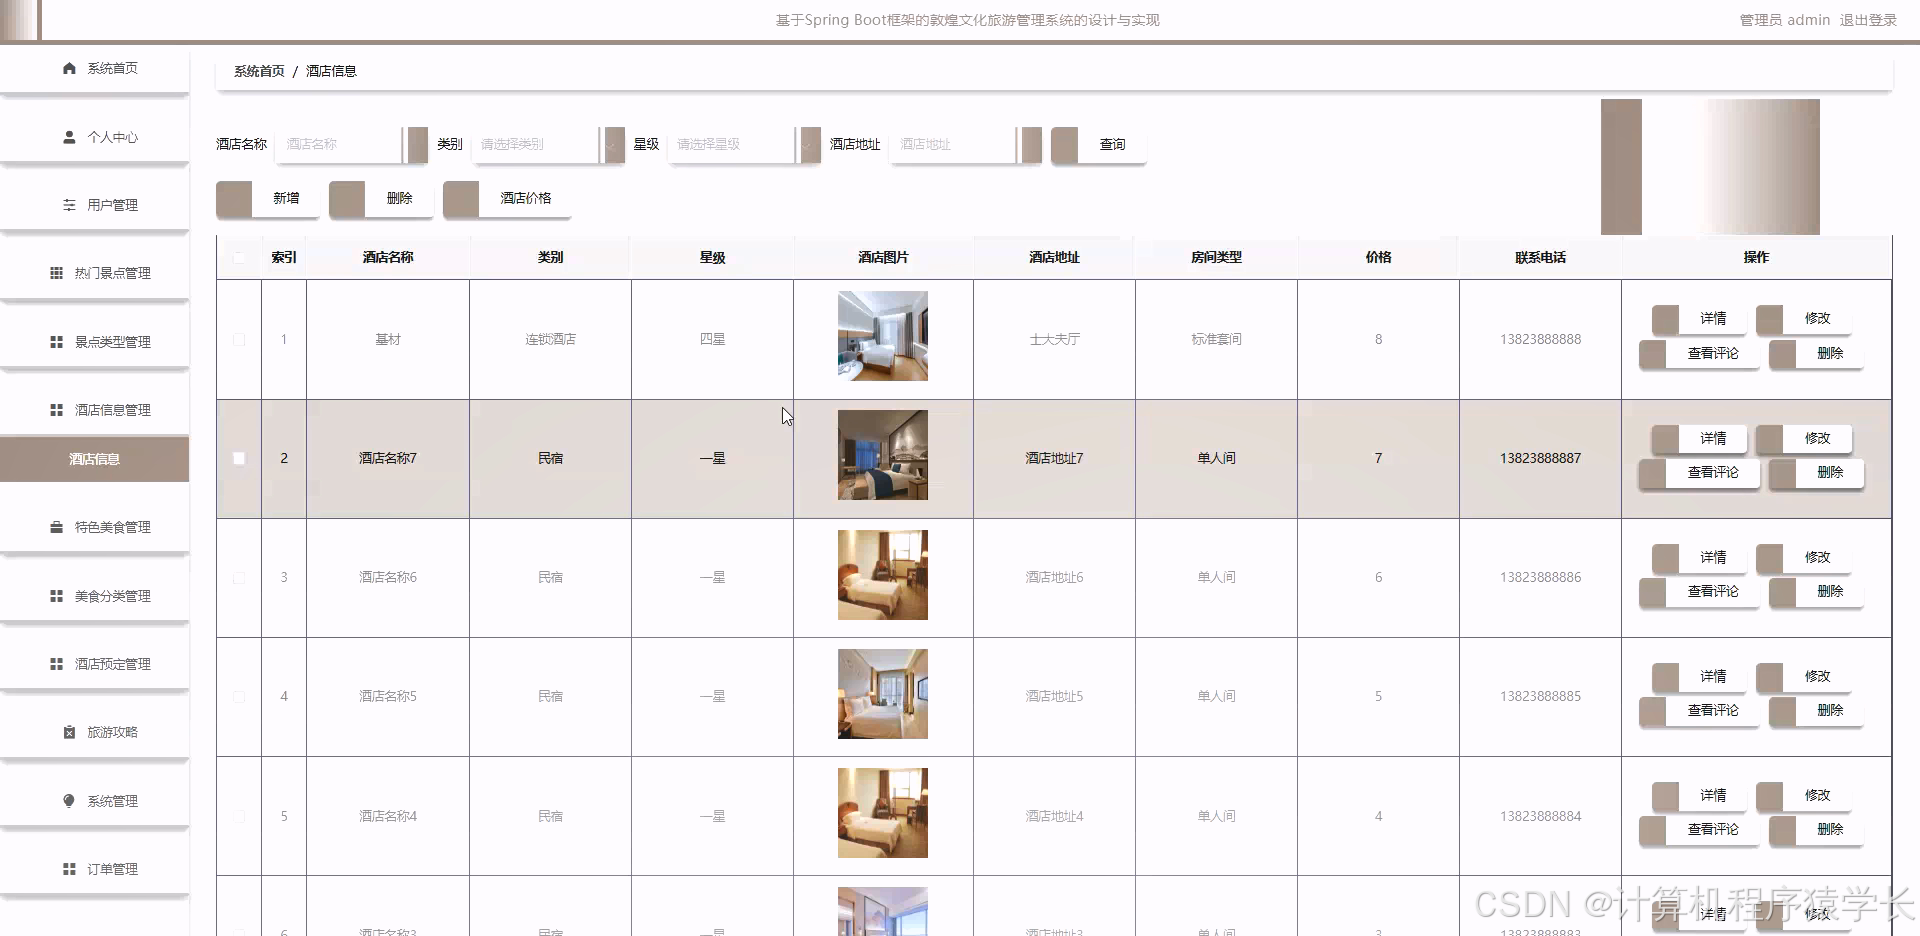This screenshot has width=1920, height=936.
Task: Open the hotel image thumbnail for 酒店名称7
Action: point(883,455)
